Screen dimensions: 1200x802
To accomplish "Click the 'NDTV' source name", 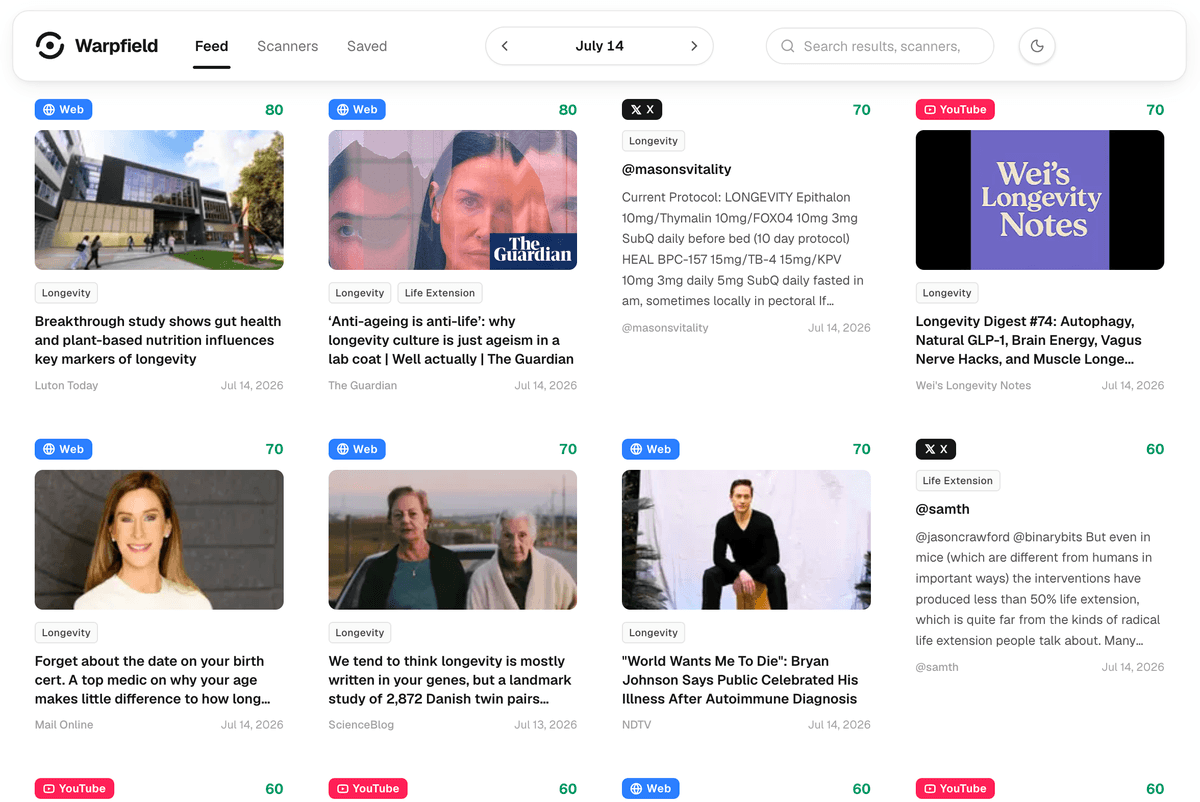I will [636, 725].
